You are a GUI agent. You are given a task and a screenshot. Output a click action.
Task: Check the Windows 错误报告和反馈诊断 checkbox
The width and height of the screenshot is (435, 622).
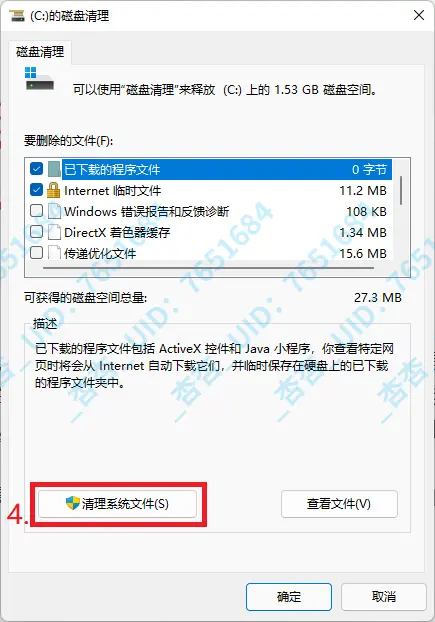click(x=36, y=211)
